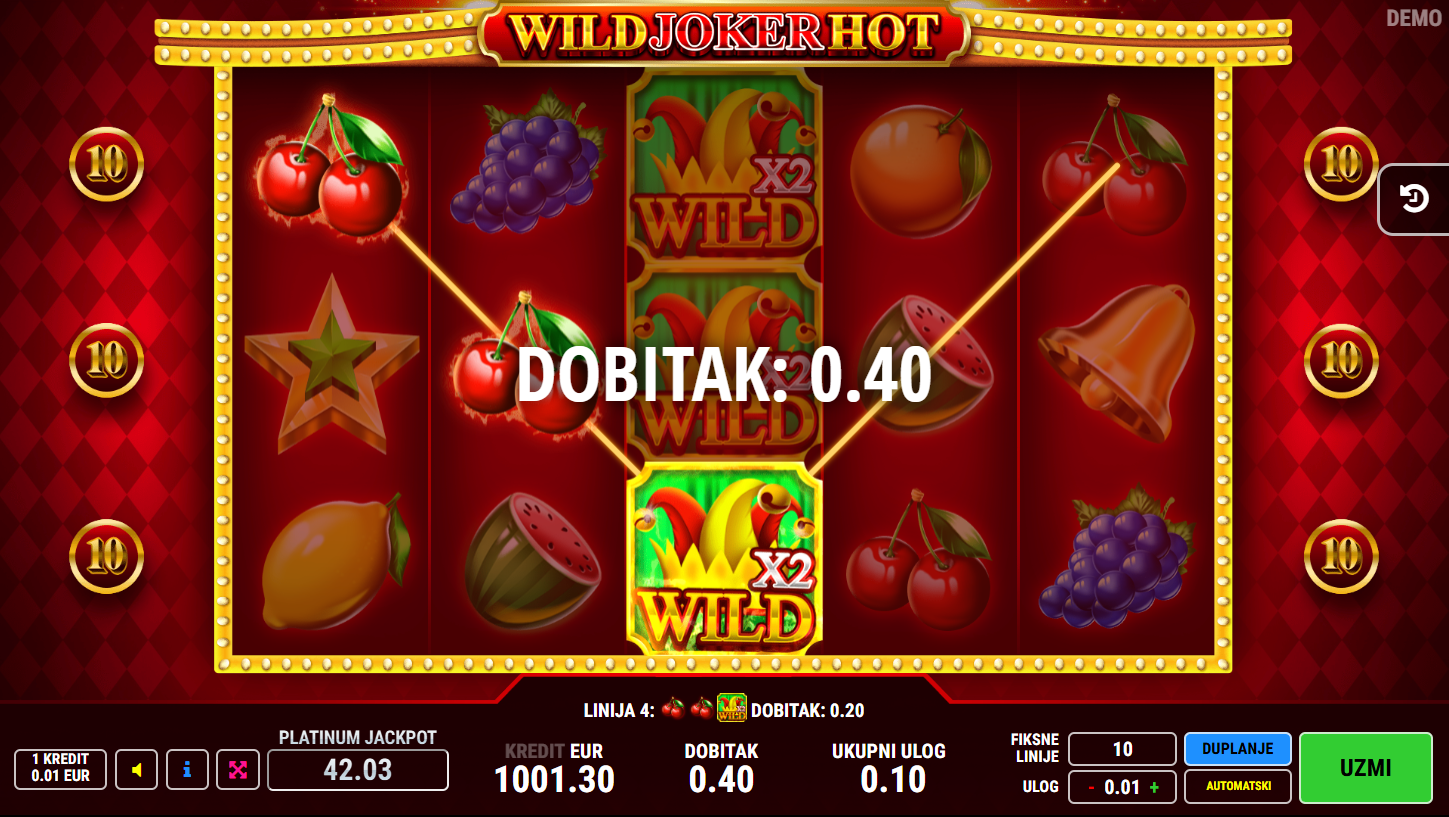This screenshot has width=1449, height=817.
Task: Mute the game sound with speaker icon
Action: 137,770
